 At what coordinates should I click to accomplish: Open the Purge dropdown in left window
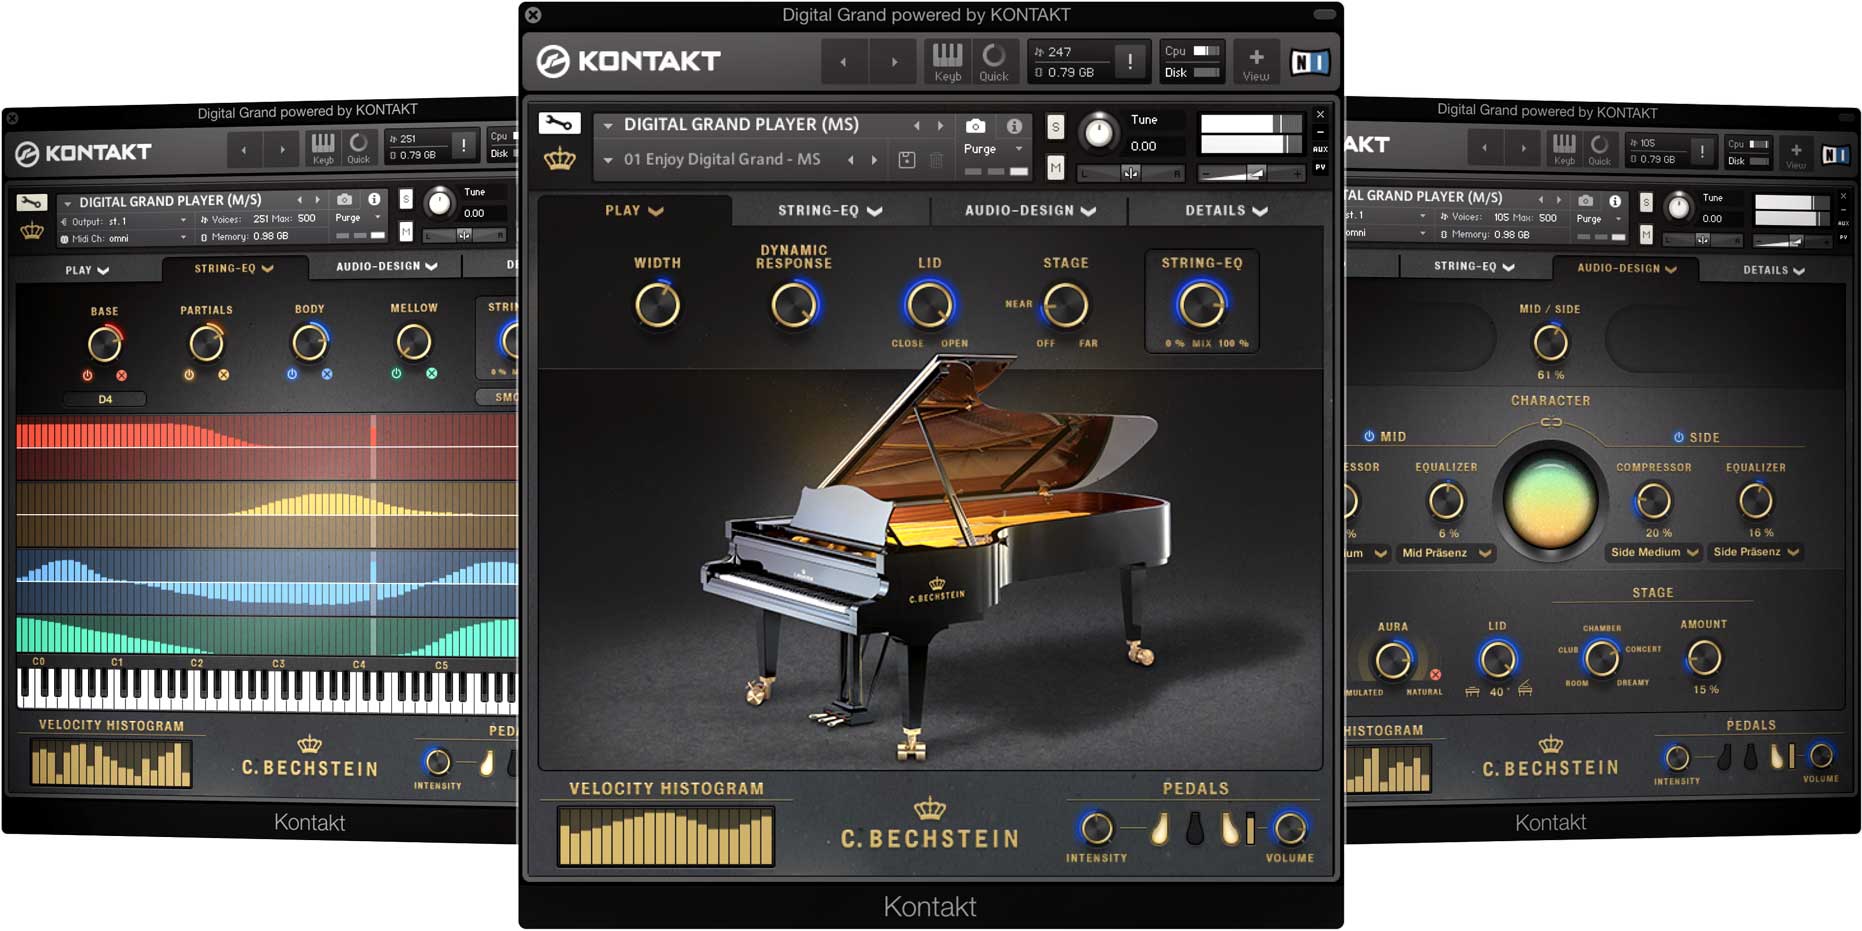coord(358,217)
